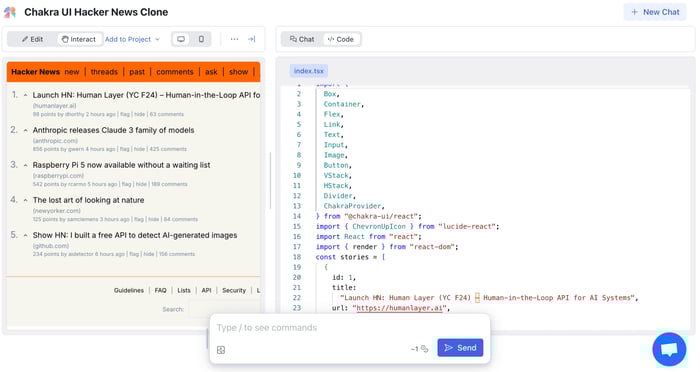
Task: Toggle Interact mode on the preview
Action: pyautogui.click(x=79, y=39)
